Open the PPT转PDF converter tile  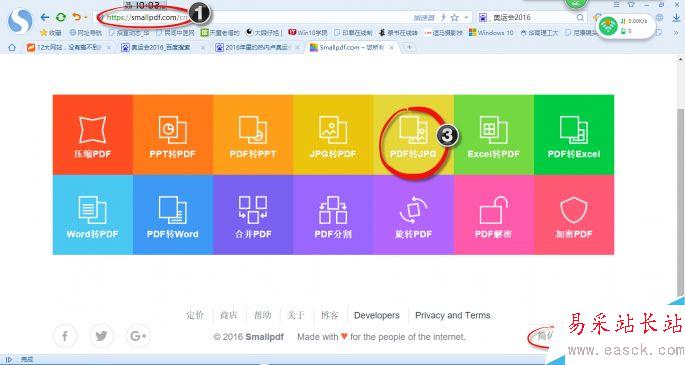coord(173,135)
